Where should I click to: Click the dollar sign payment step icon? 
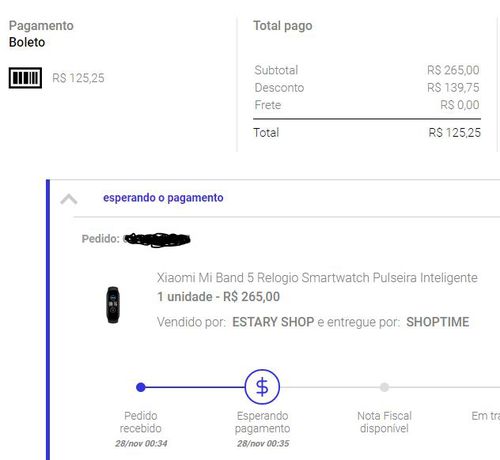tap(262, 387)
